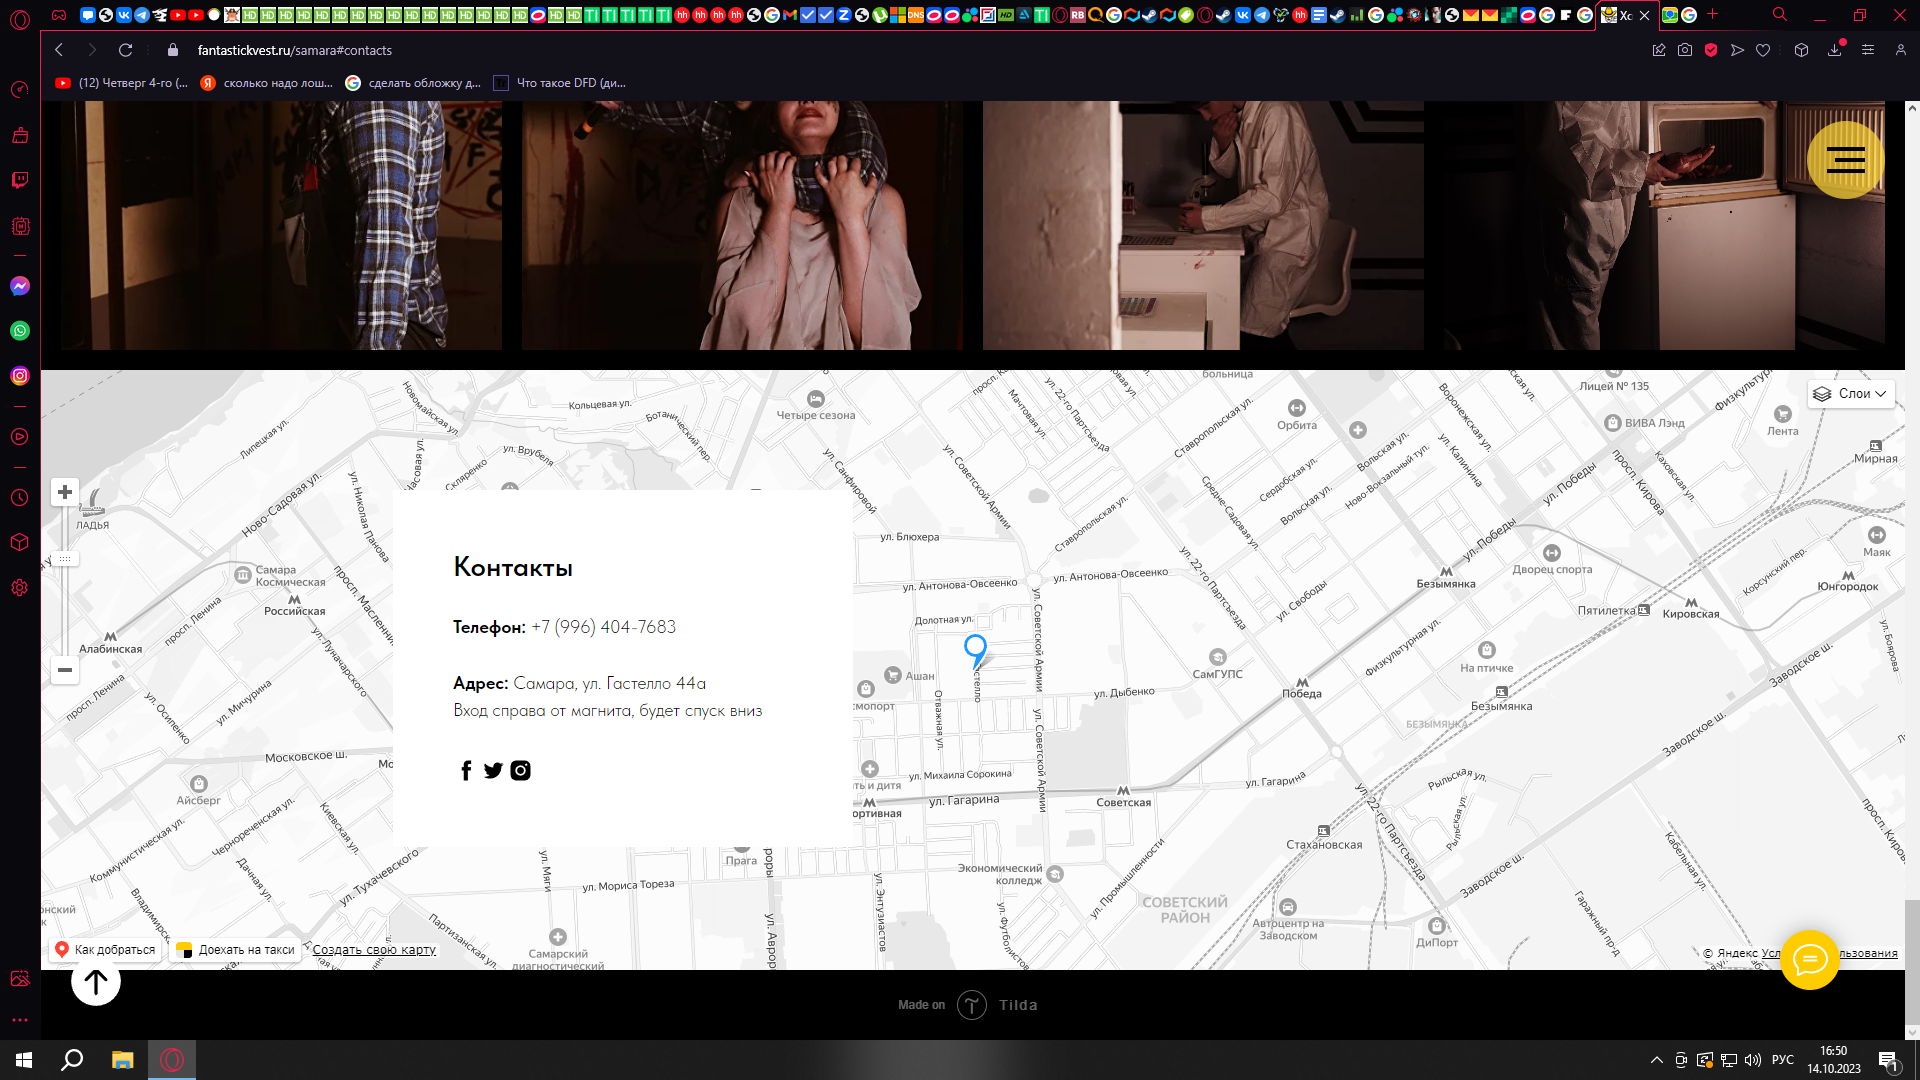Switch to the Google tab at end

[x=1689, y=15]
